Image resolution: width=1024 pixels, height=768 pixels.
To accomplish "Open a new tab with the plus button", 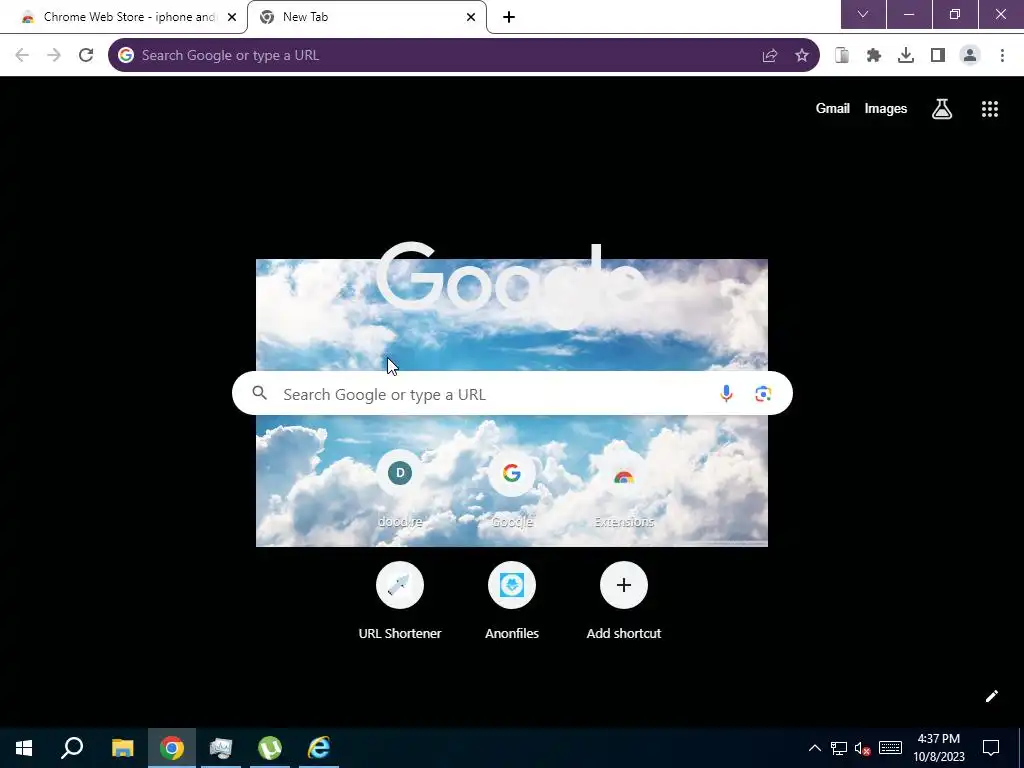I will tap(509, 17).
